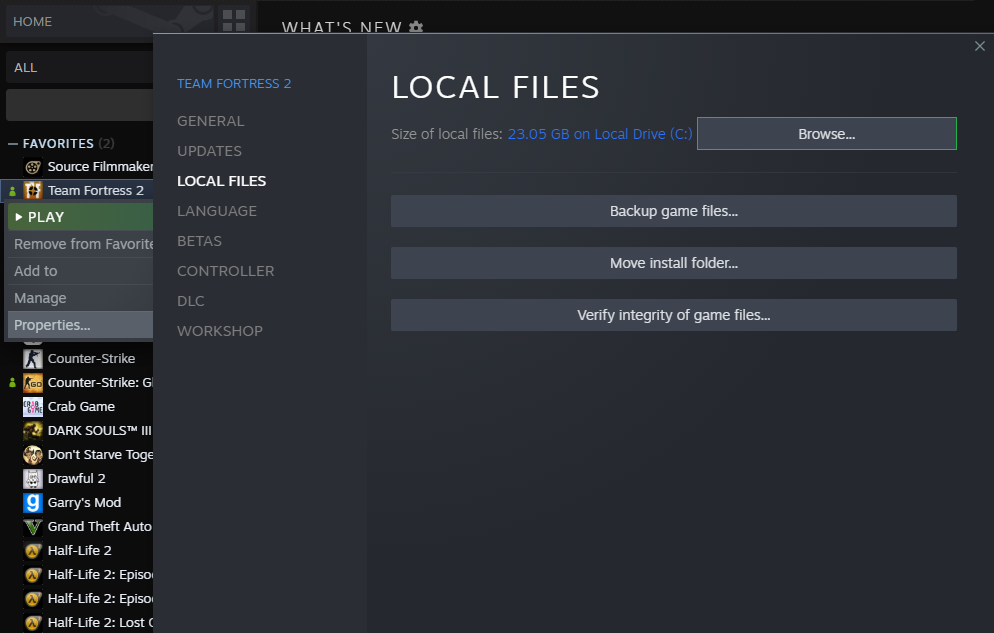This screenshot has width=994, height=633.
Task: Click the Counter-Strike: GO game icon
Action: pos(33,383)
